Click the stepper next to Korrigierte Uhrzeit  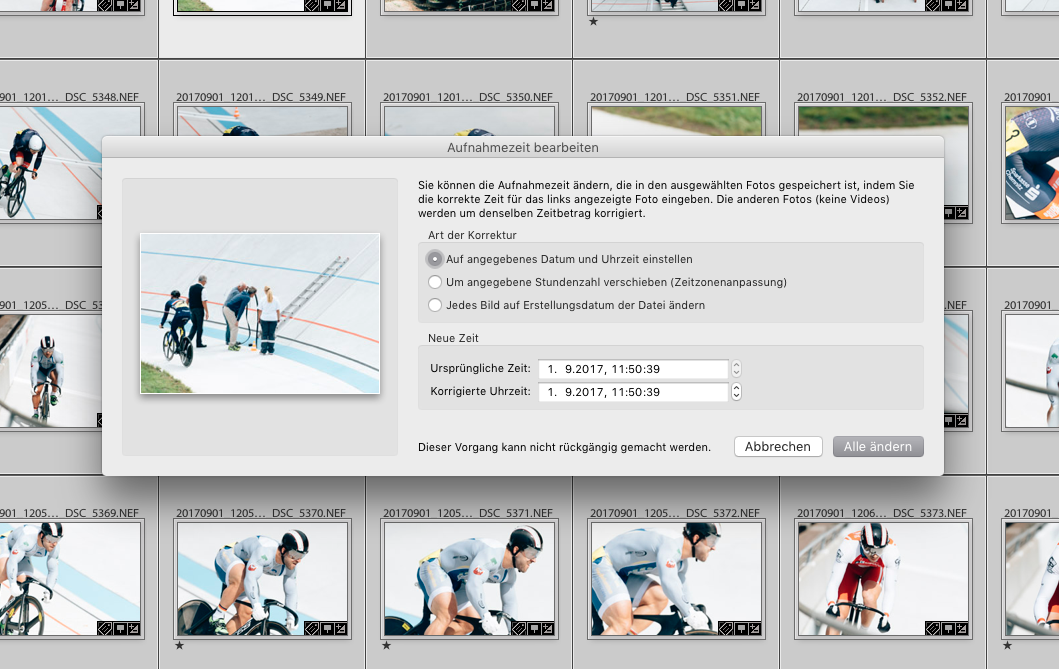[737, 392]
